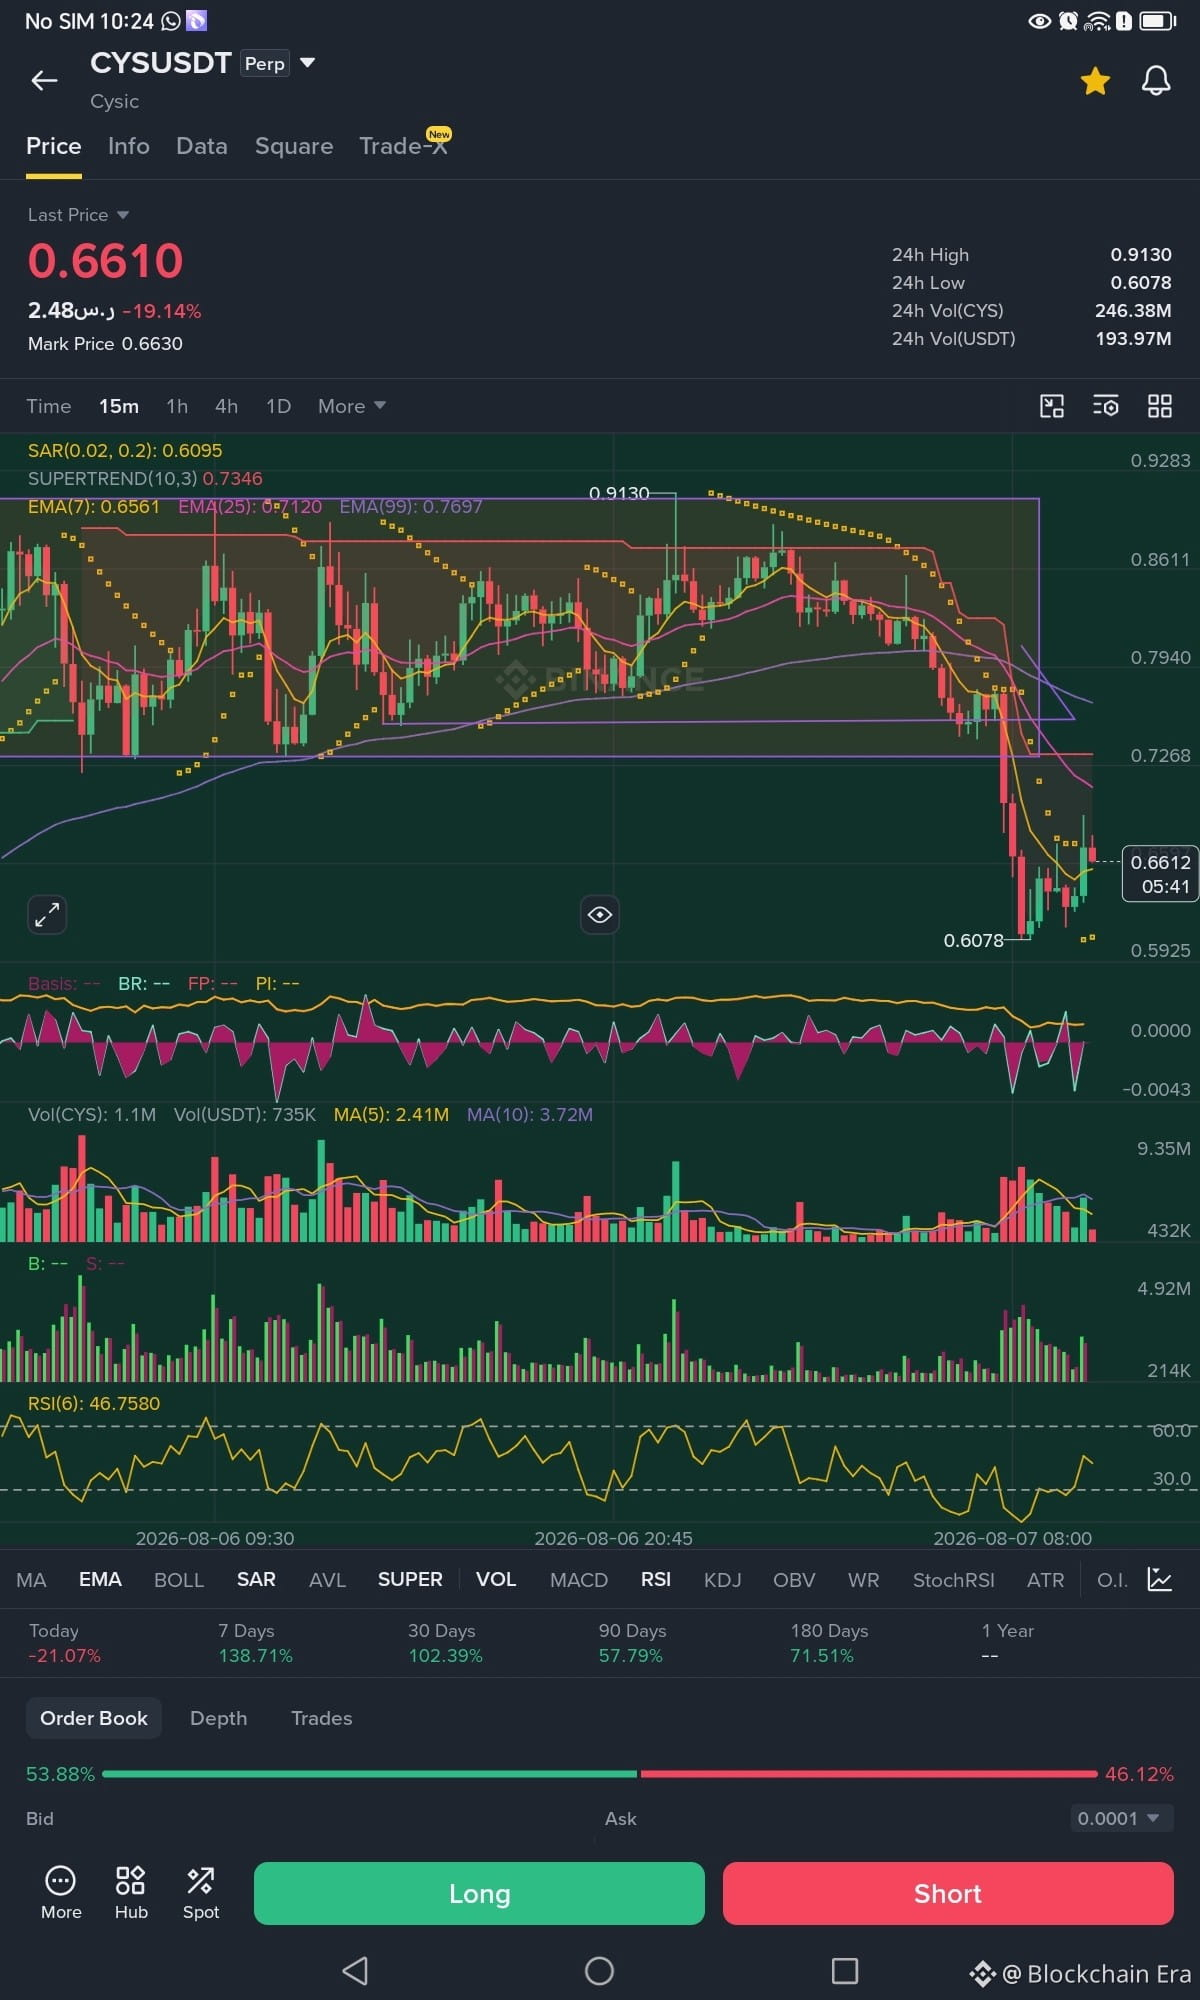Tap the Android back navigation button
The width and height of the screenshot is (1200, 2000).
coord(355,1971)
